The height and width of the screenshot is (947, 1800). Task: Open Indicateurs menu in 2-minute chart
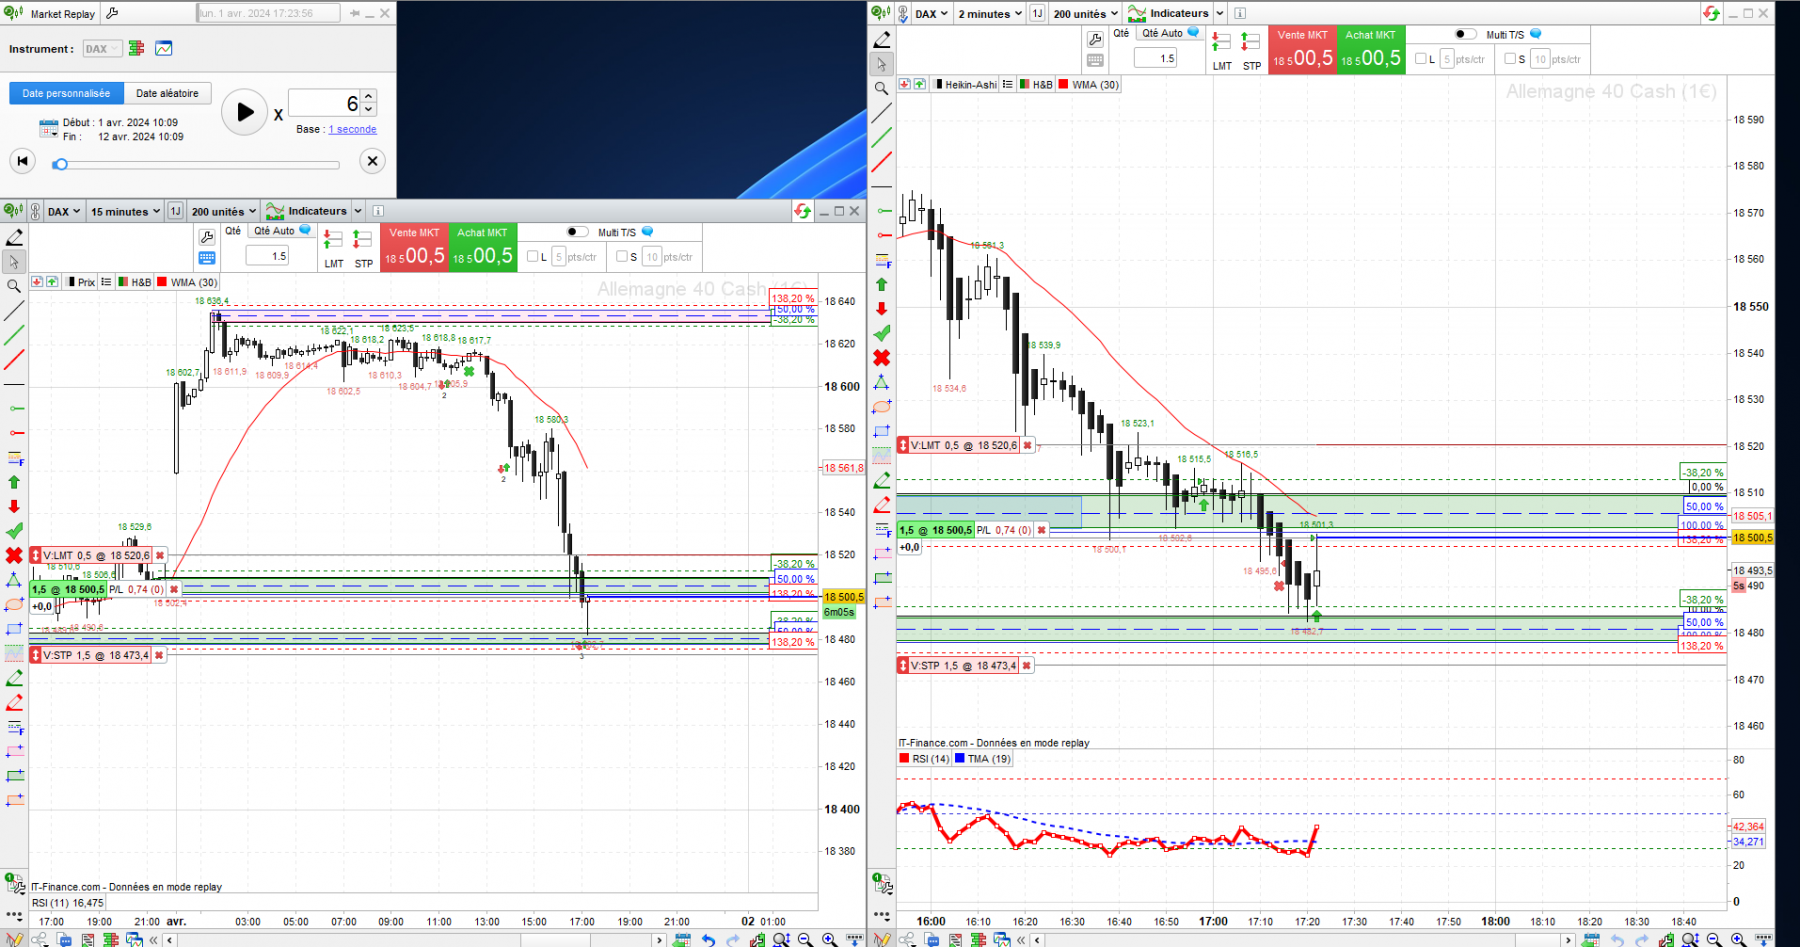click(x=1168, y=13)
